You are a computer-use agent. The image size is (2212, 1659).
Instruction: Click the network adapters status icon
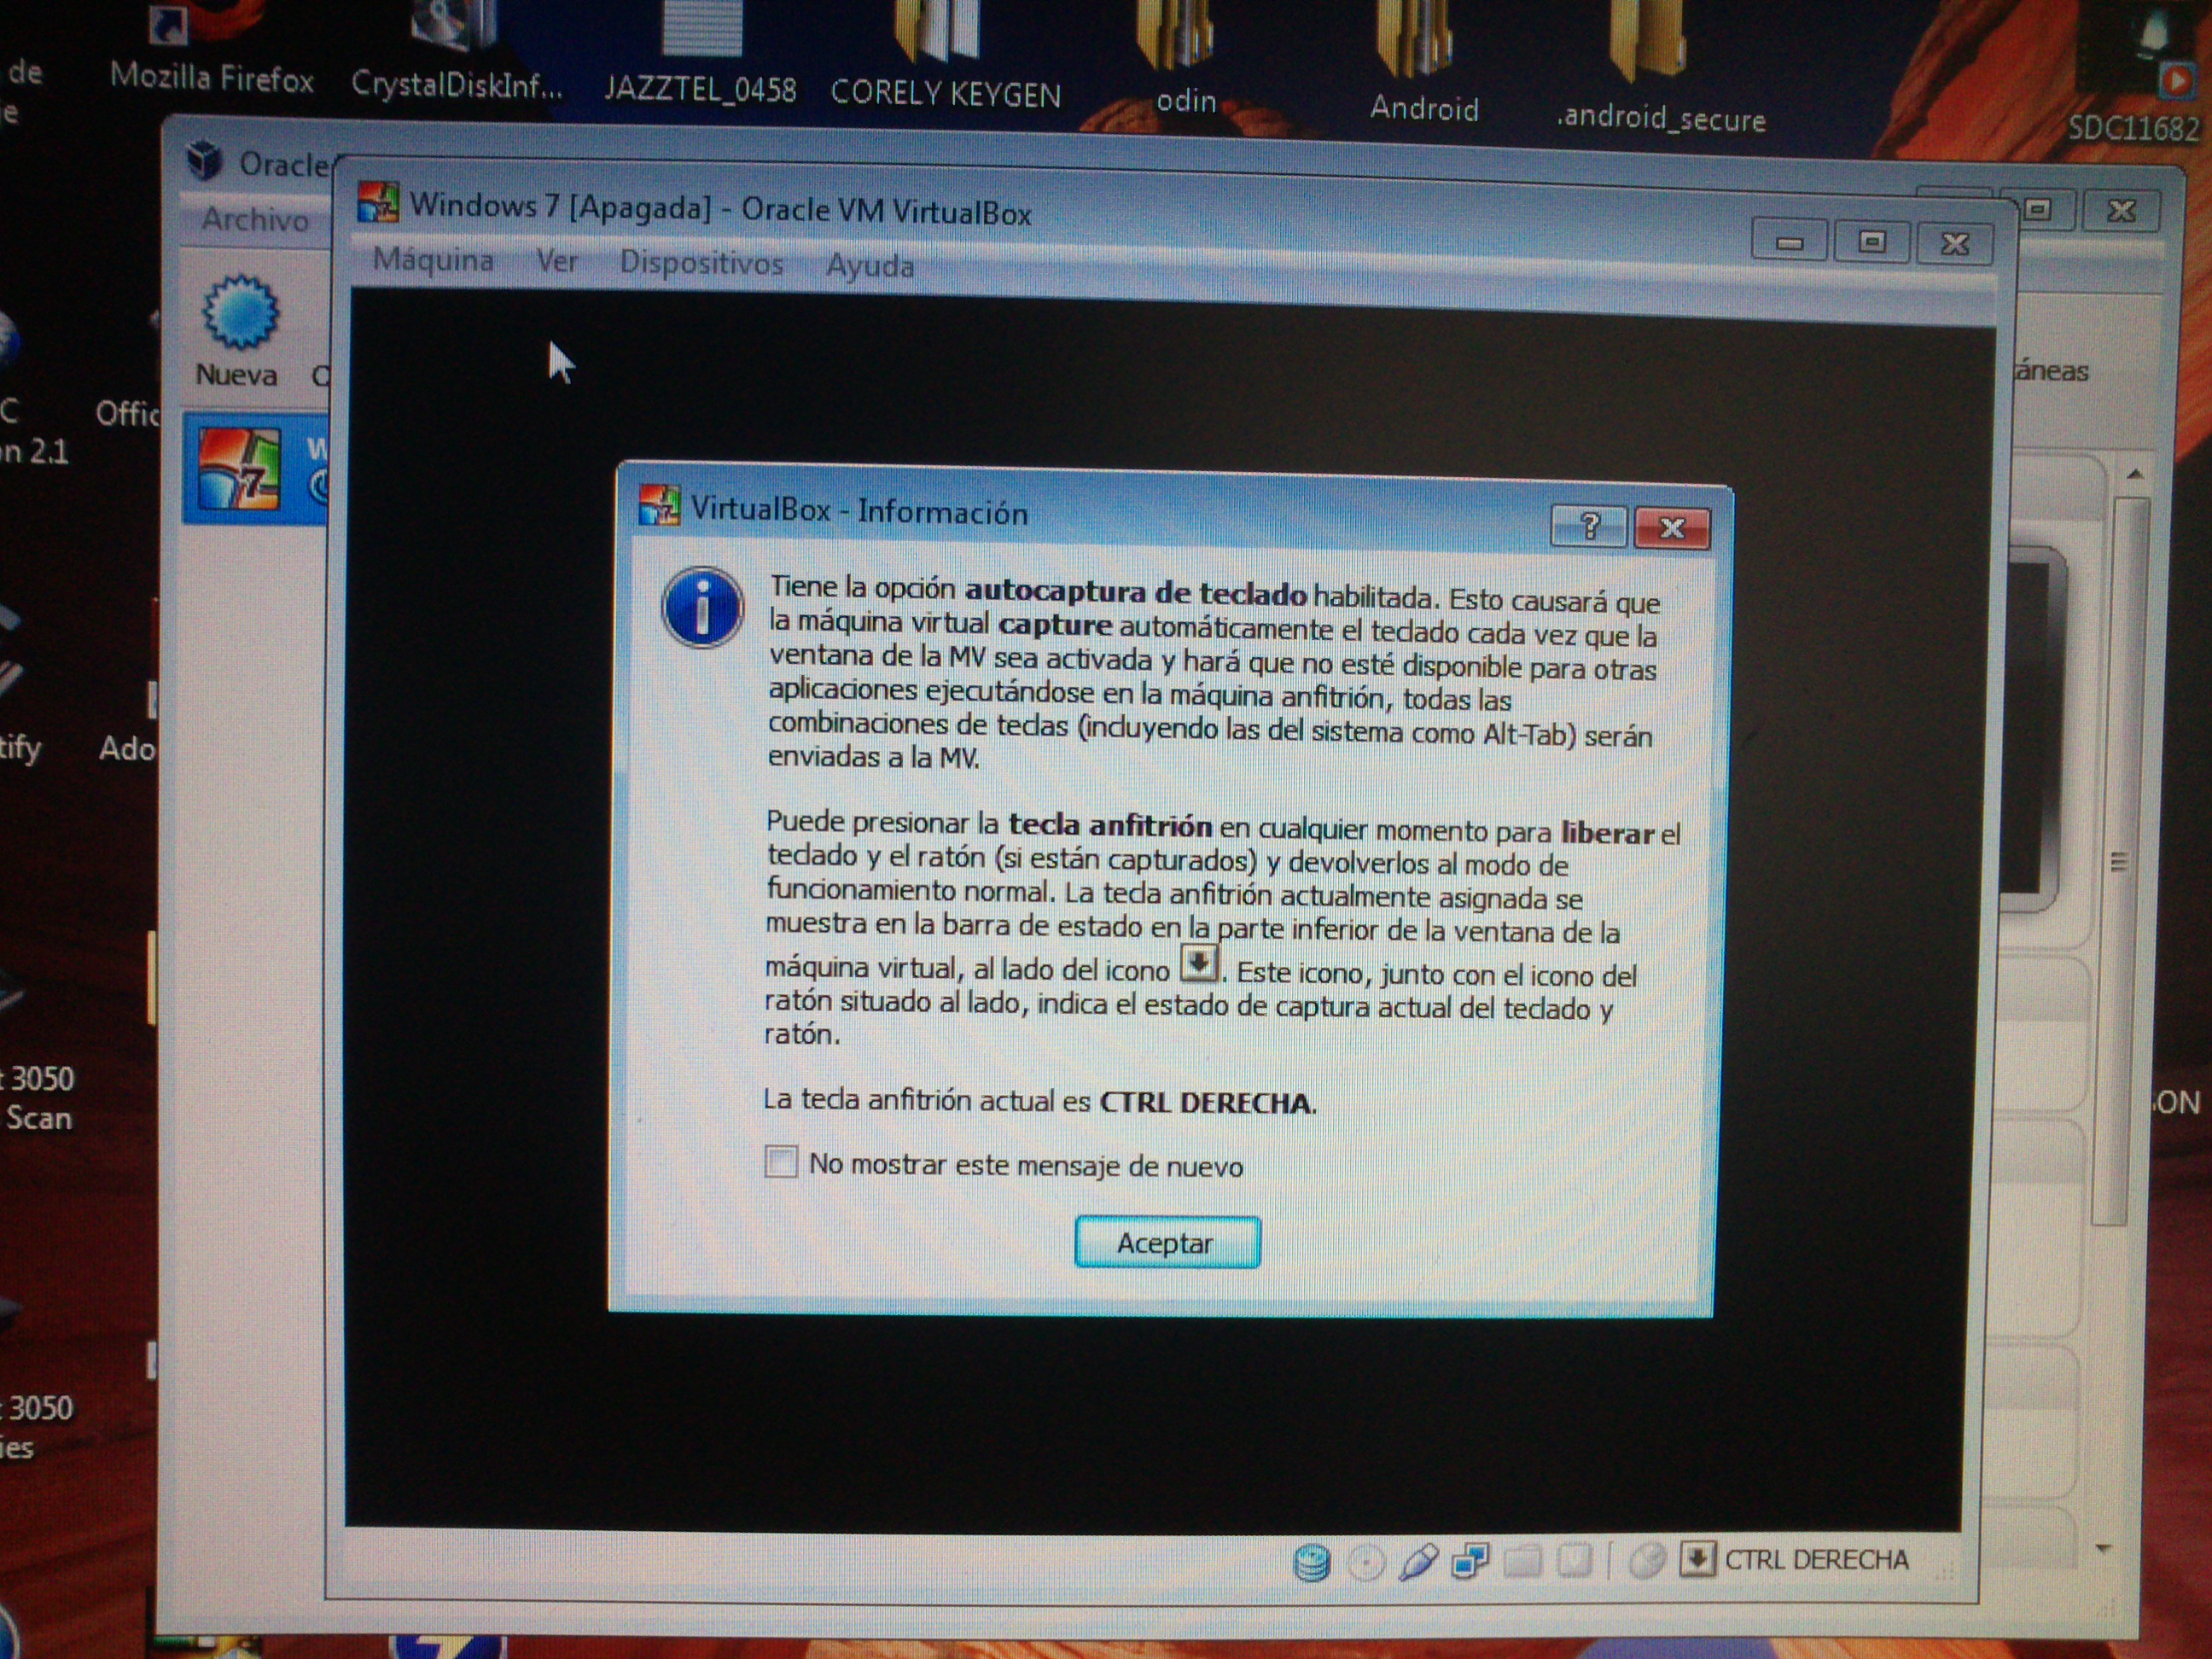coord(1470,1561)
